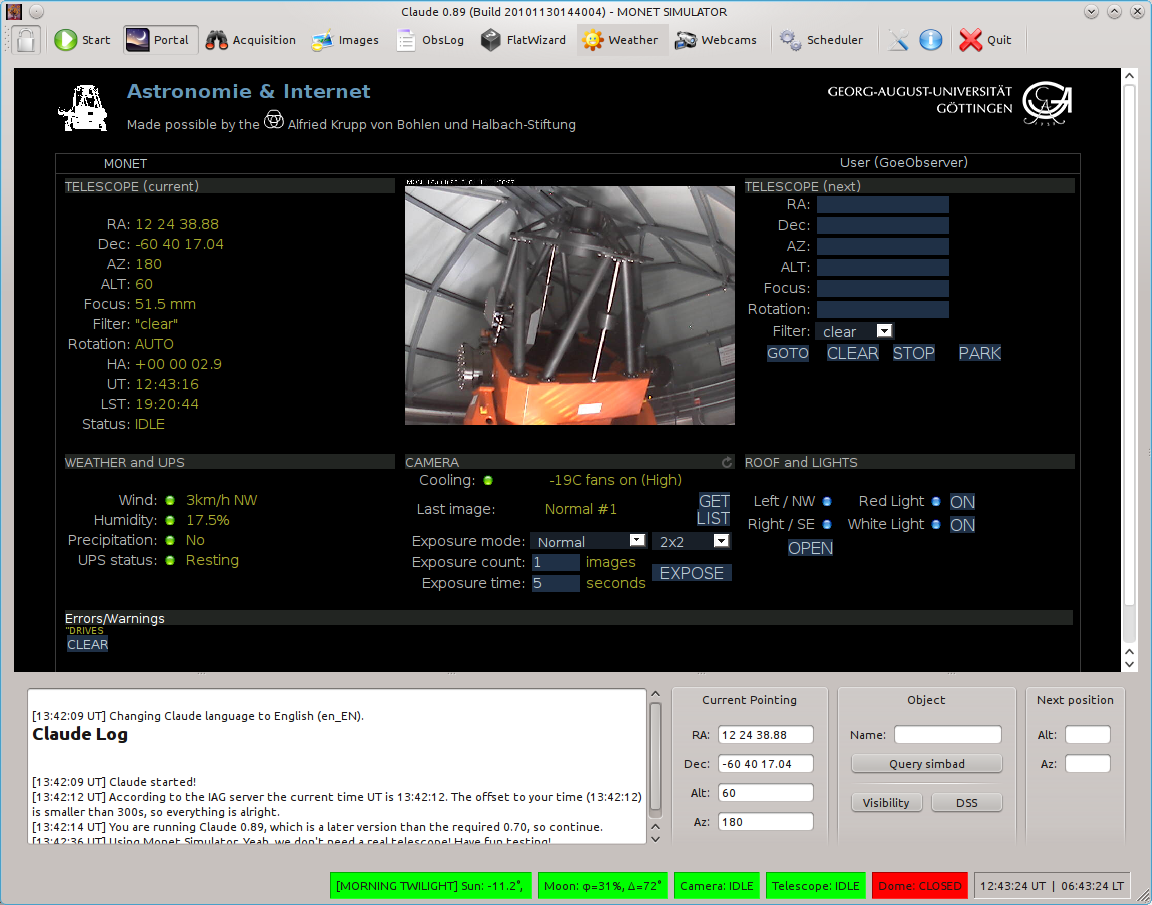Click the Object Name input field
The height and width of the screenshot is (905, 1152).
pyautogui.click(x=947, y=735)
